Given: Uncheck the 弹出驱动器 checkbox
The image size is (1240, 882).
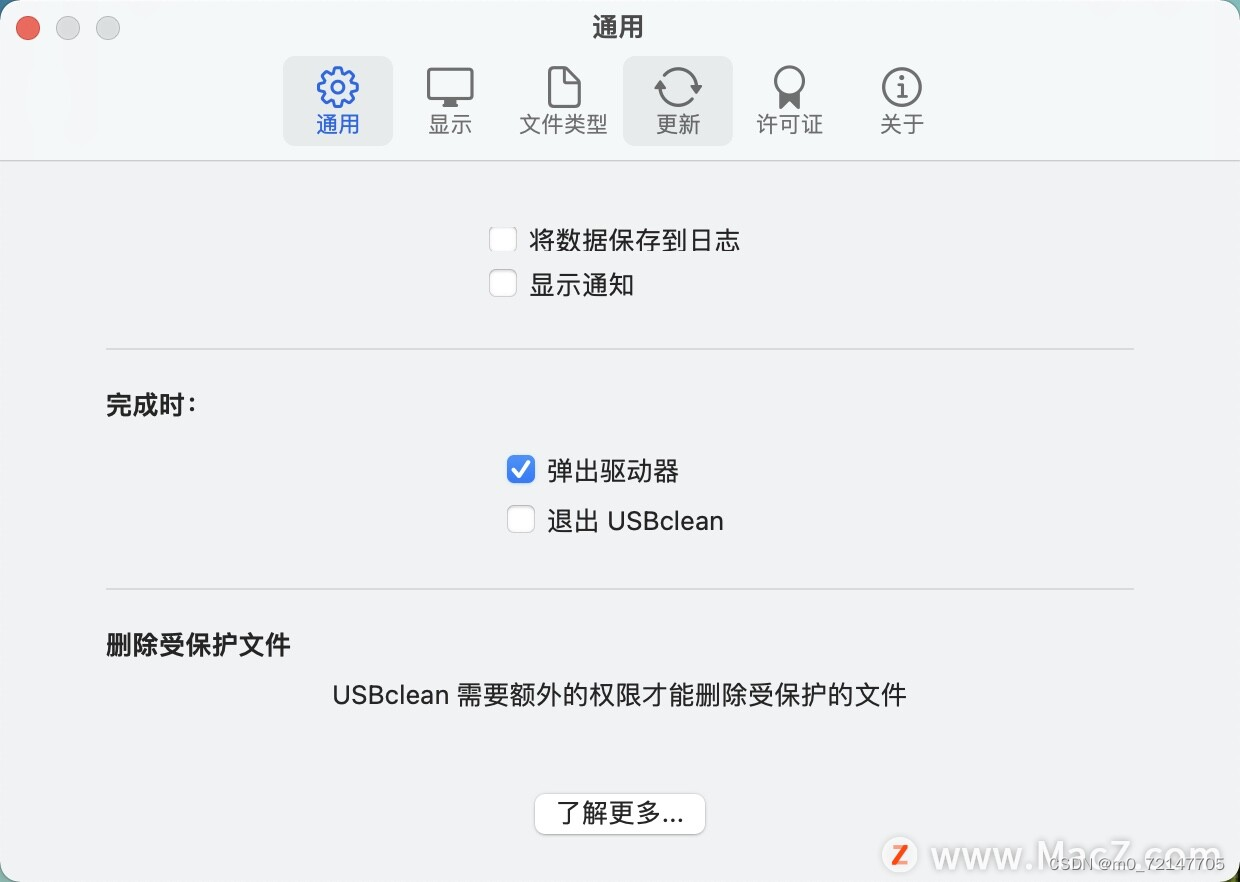Looking at the screenshot, I should point(521,469).
